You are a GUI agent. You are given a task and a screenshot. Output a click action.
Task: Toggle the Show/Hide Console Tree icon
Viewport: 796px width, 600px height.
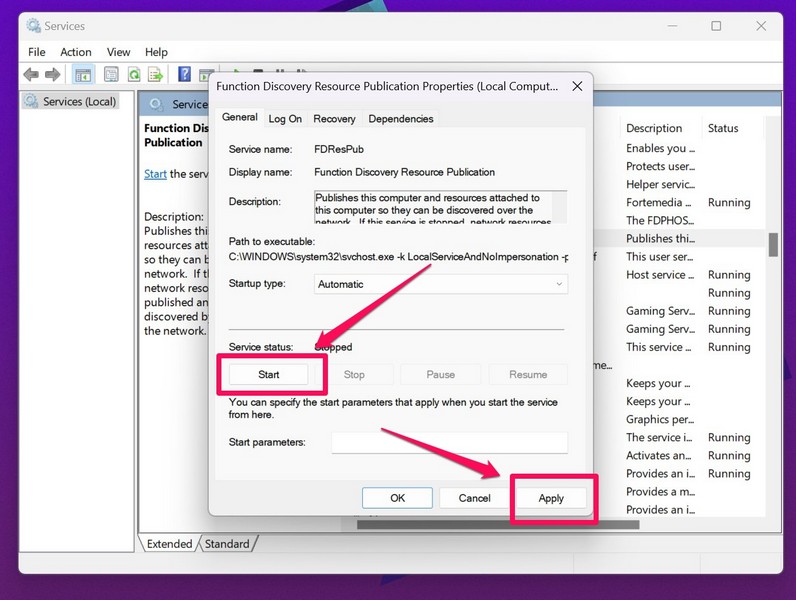tap(81, 74)
